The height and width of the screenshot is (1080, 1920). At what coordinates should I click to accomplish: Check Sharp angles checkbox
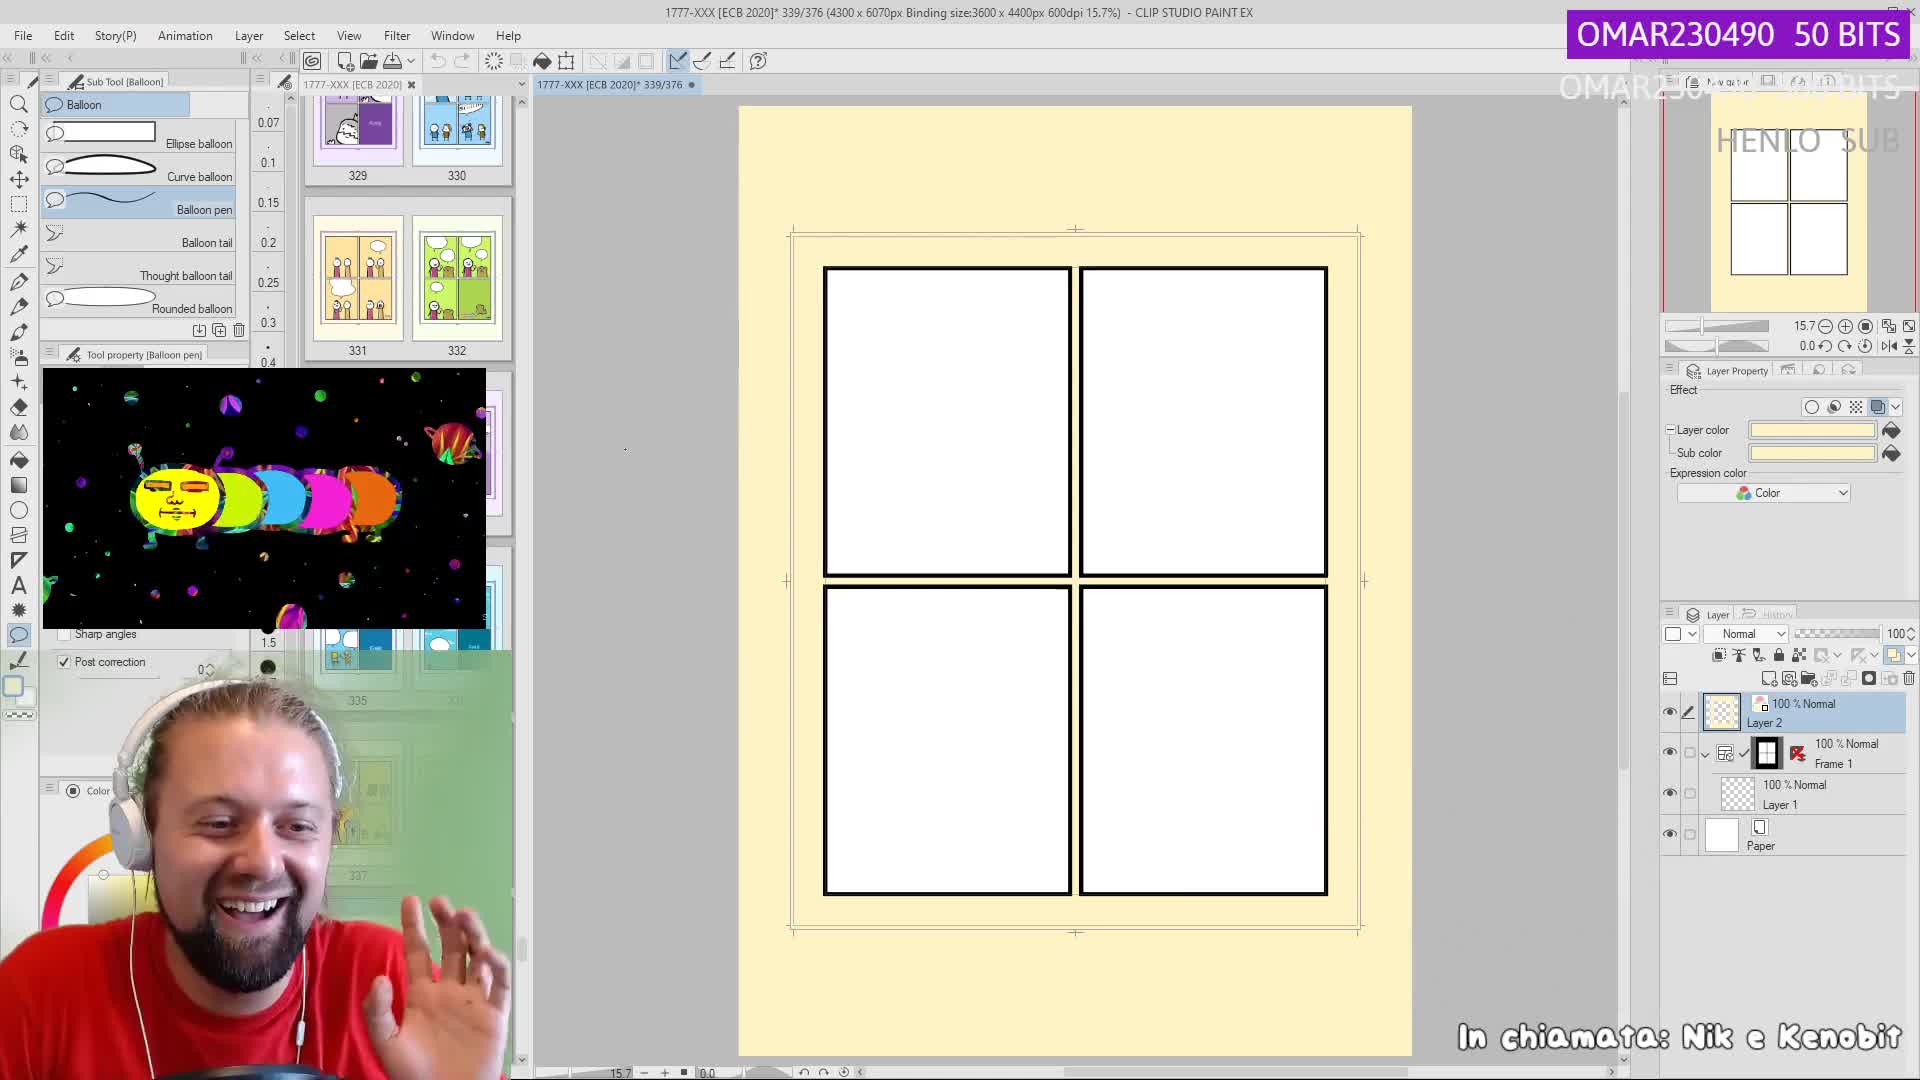[65, 634]
